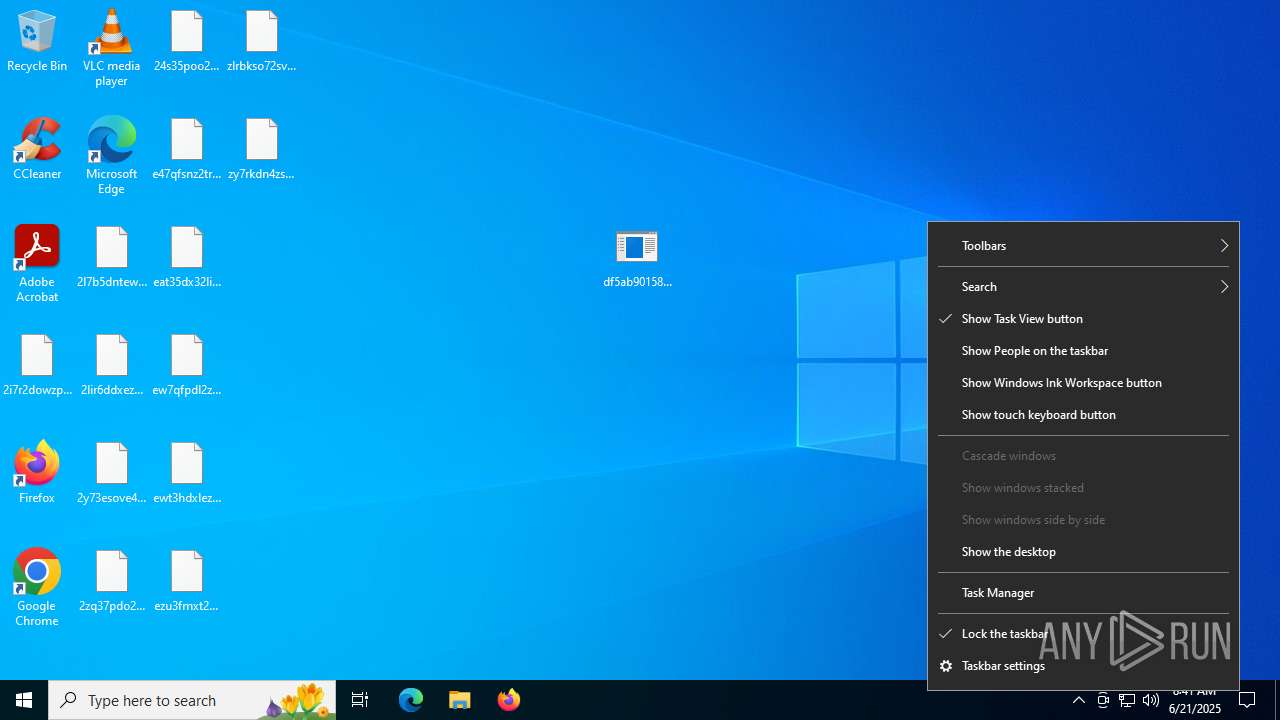Viewport: 1280px width, 720px height.
Task: Open the volume tray icon
Action: tap(1151, 700)
